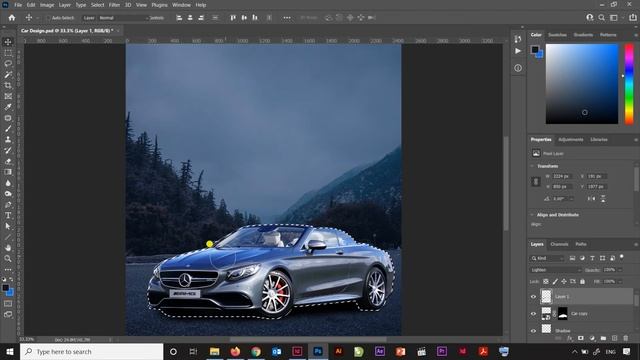
Task: Switch to the Adjustments tab
Action: (571, 140)
